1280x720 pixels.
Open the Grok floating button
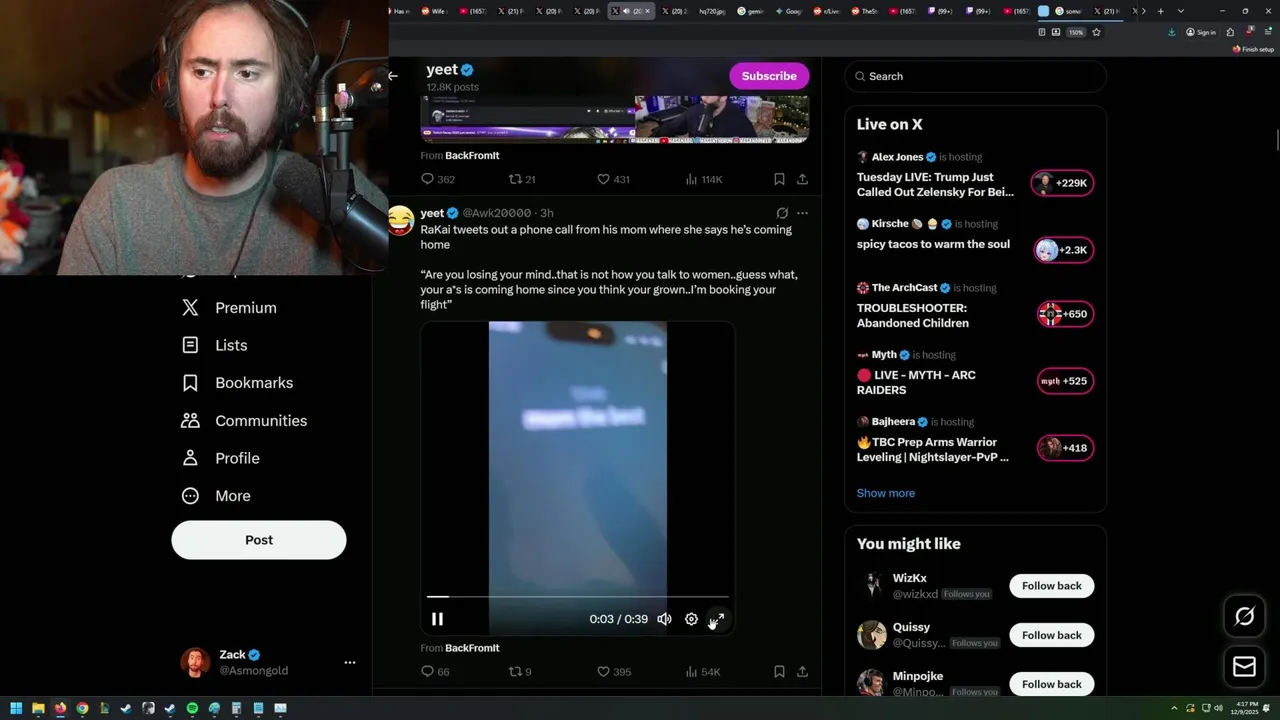[x=1245, y=617]
